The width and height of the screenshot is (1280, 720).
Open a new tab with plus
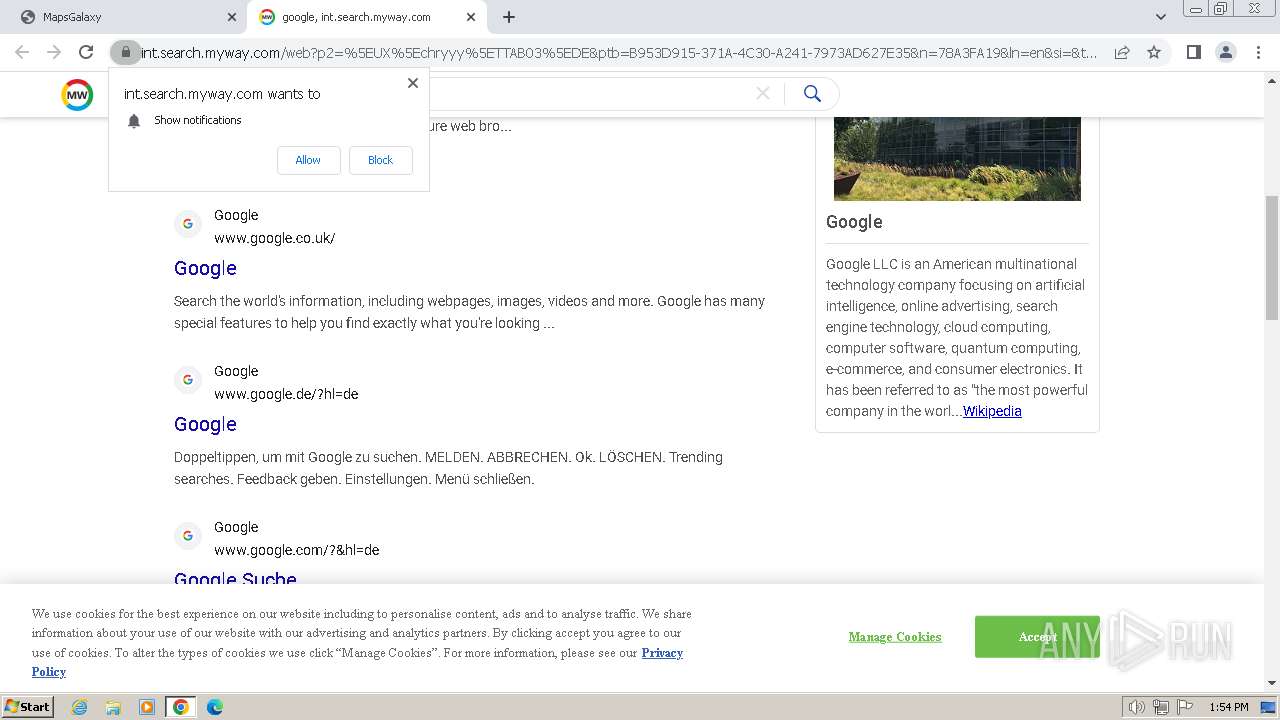click(x=509, y=17)
